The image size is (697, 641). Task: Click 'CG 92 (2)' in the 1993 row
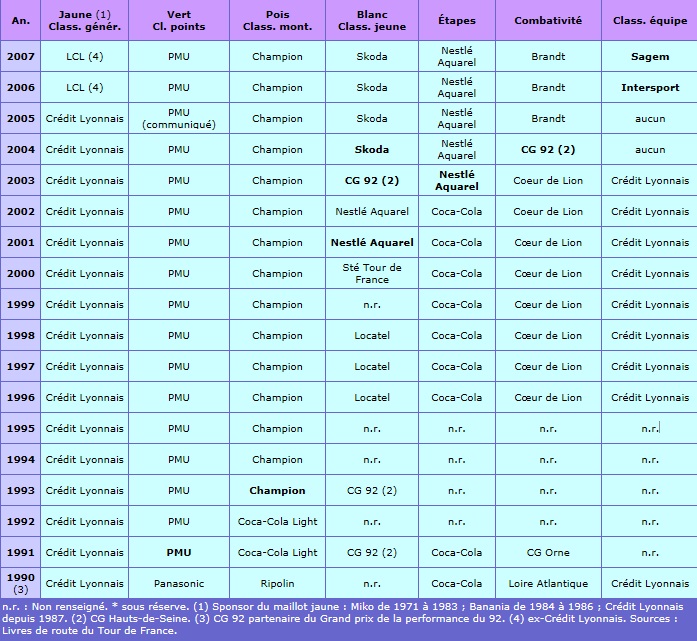[x=372, y=491]
